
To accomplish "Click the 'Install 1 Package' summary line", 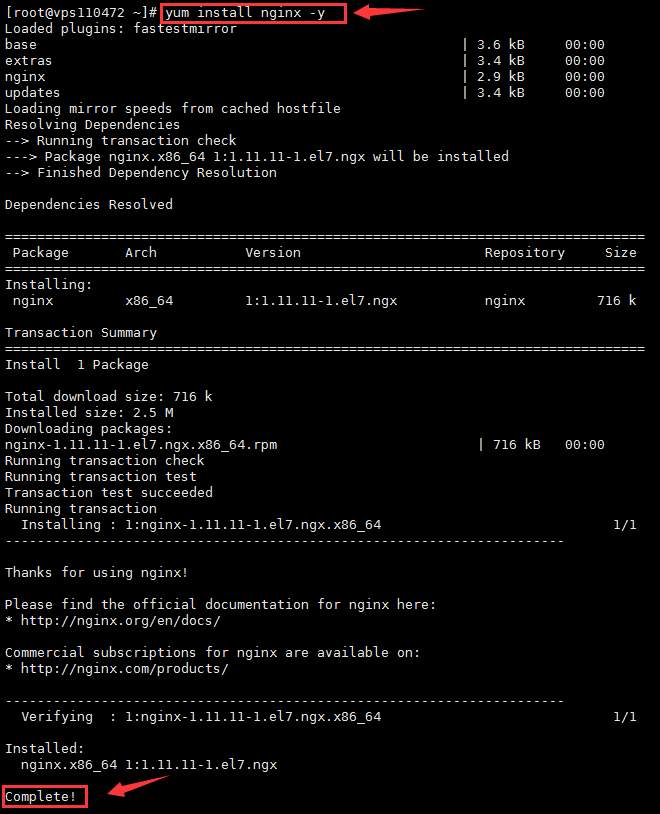I will [77, 365].
